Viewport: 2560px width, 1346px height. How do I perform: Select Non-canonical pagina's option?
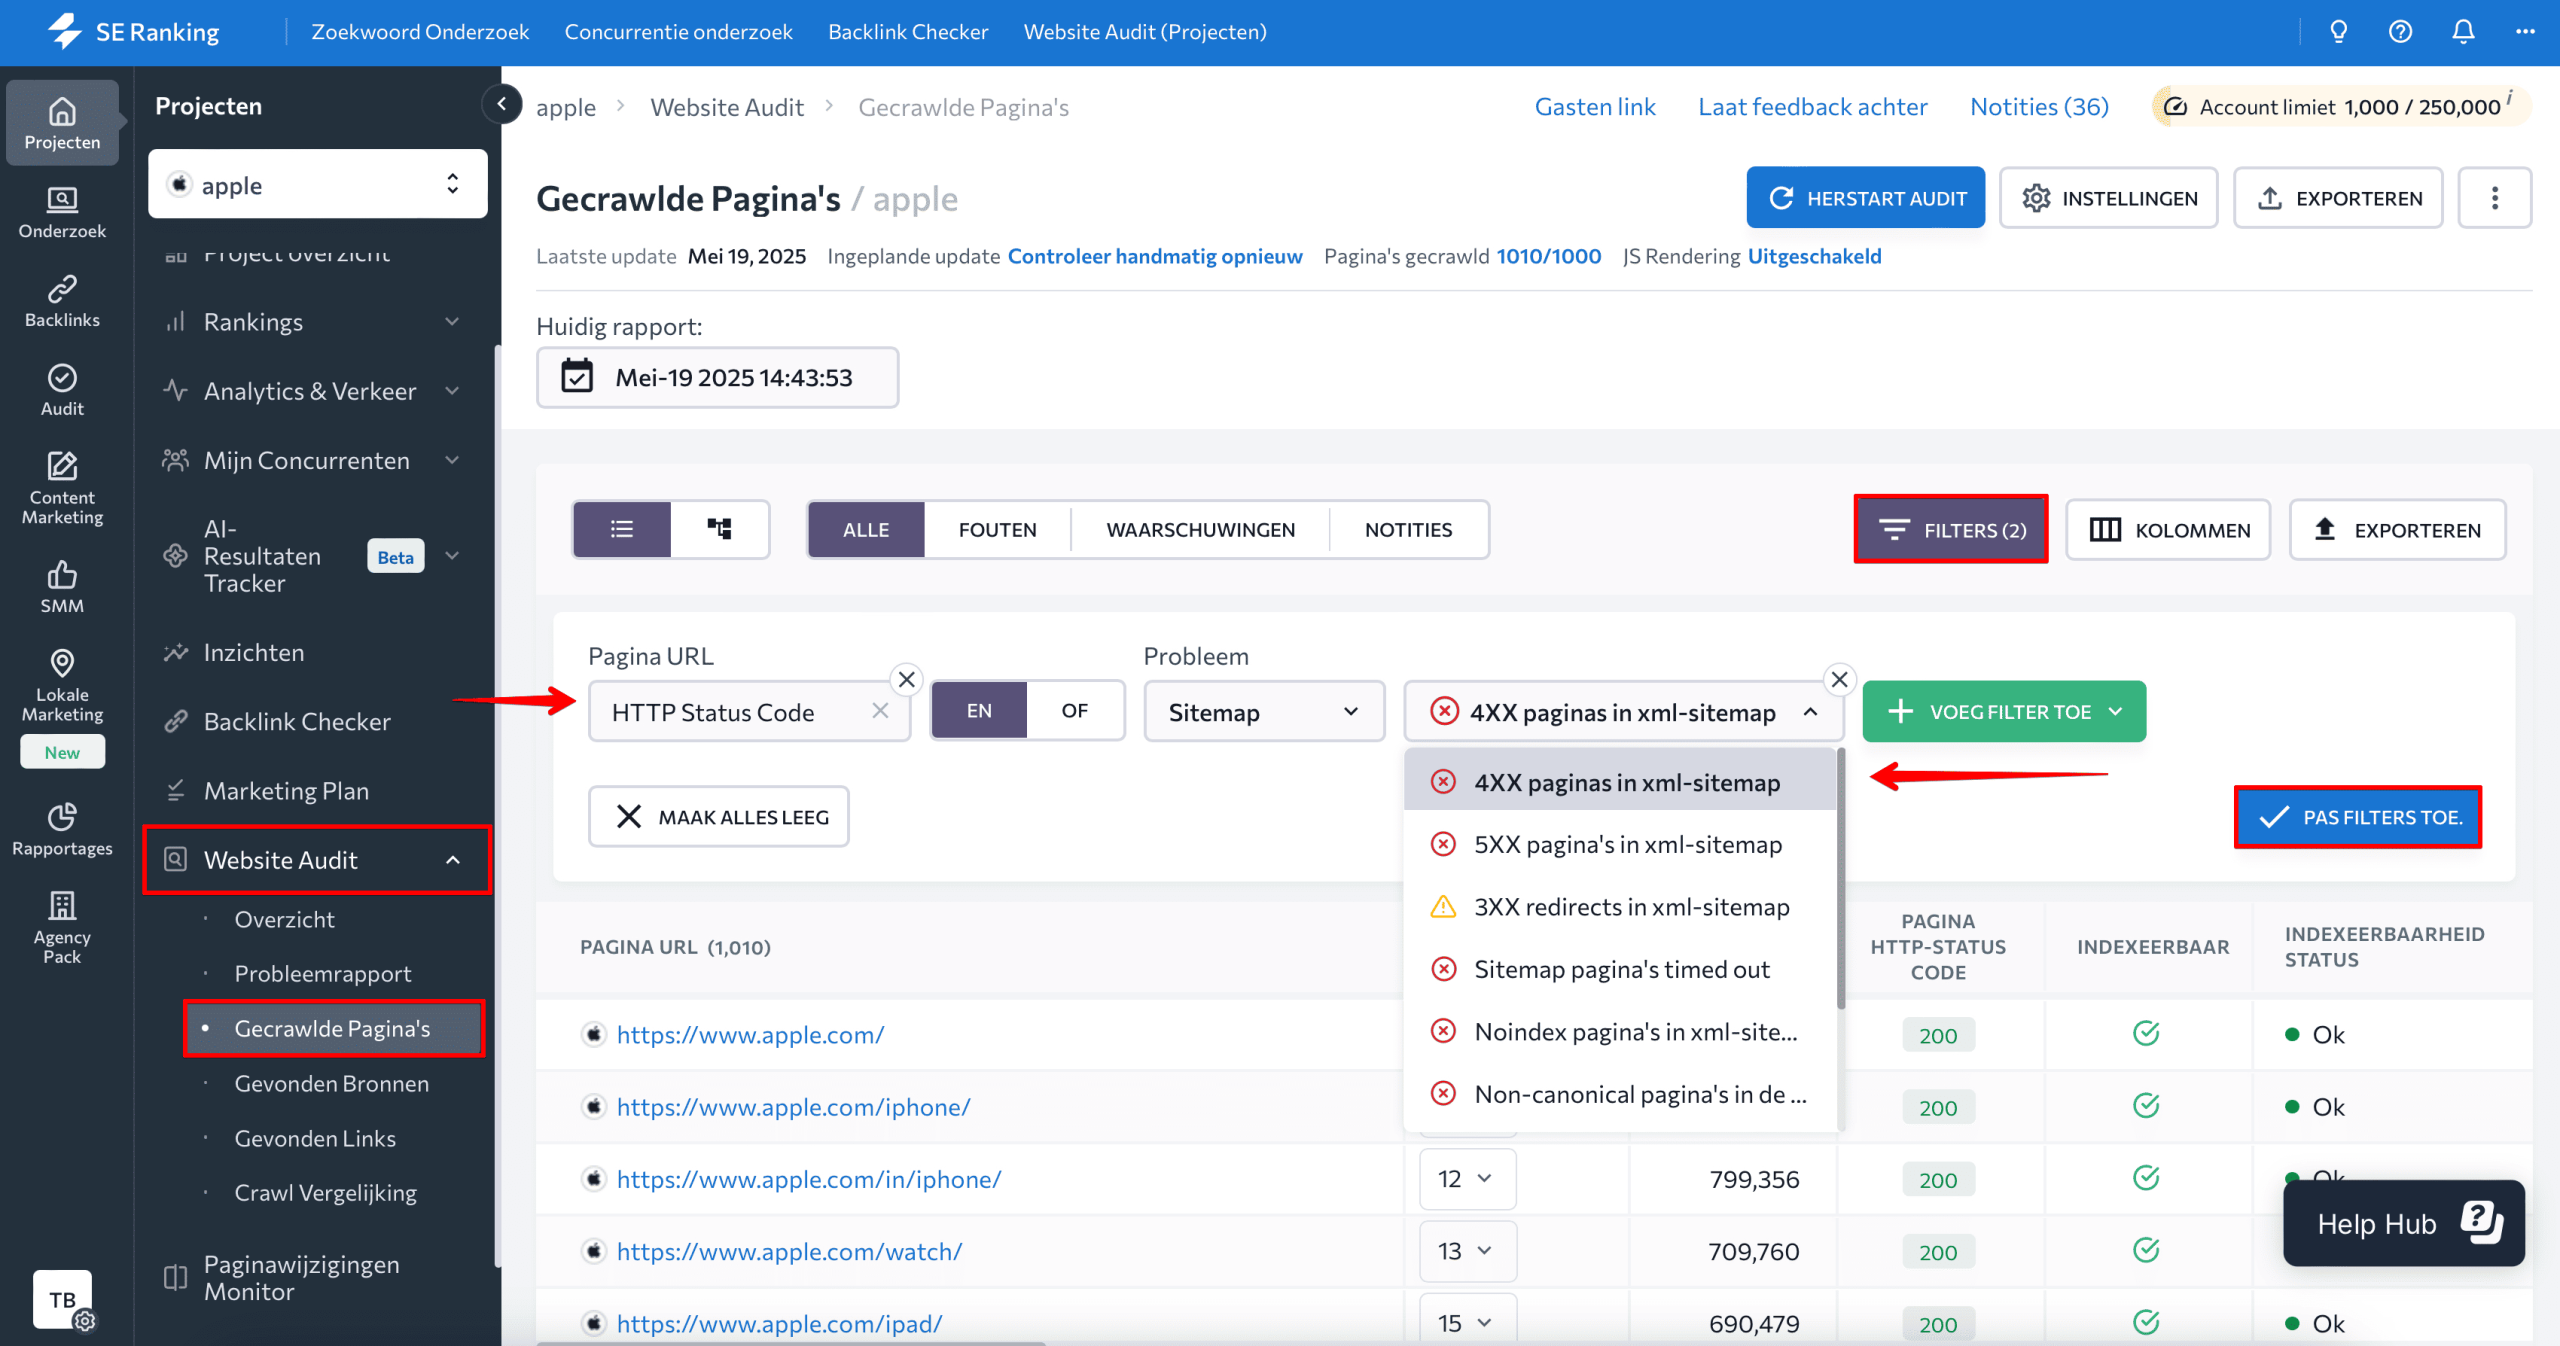1620,1095
